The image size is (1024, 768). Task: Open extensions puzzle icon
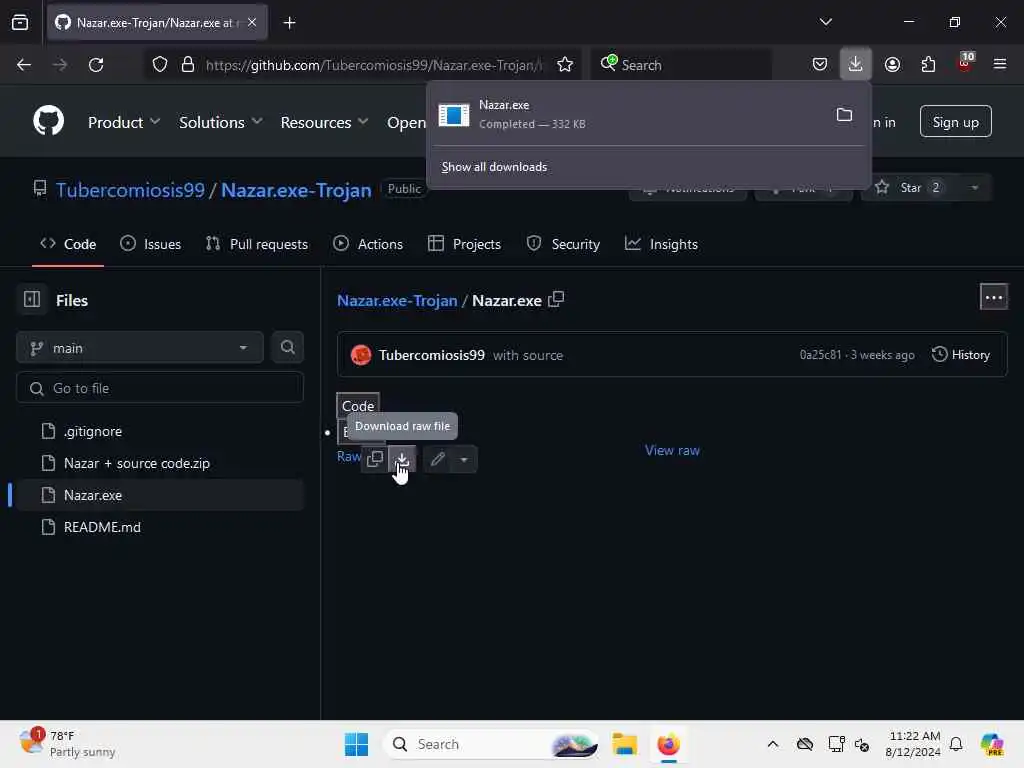tap(928, 64)
